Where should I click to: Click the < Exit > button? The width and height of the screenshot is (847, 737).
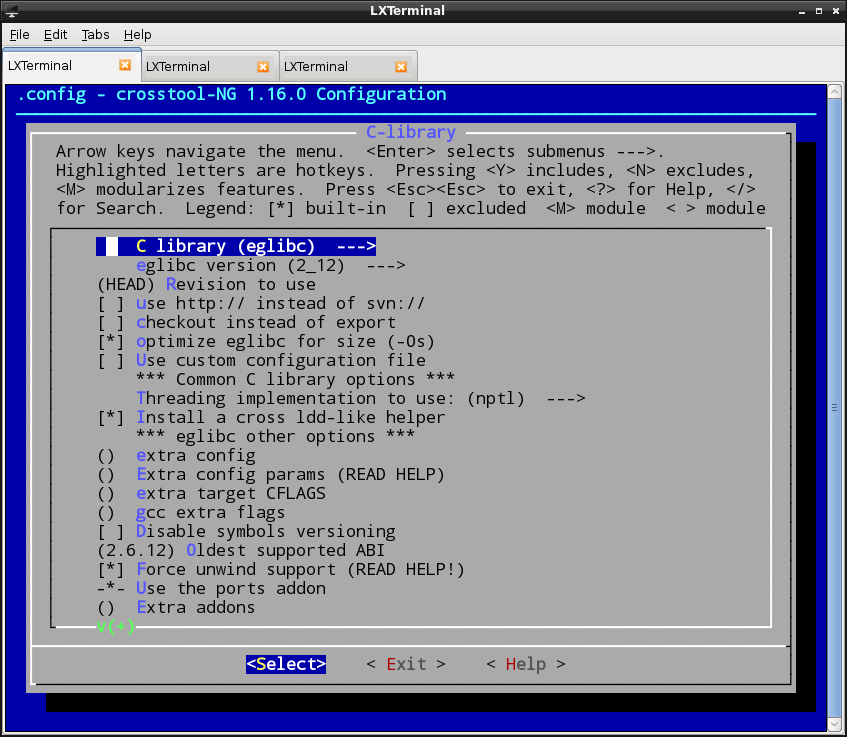pyautogui.click(x=406, y=664)
